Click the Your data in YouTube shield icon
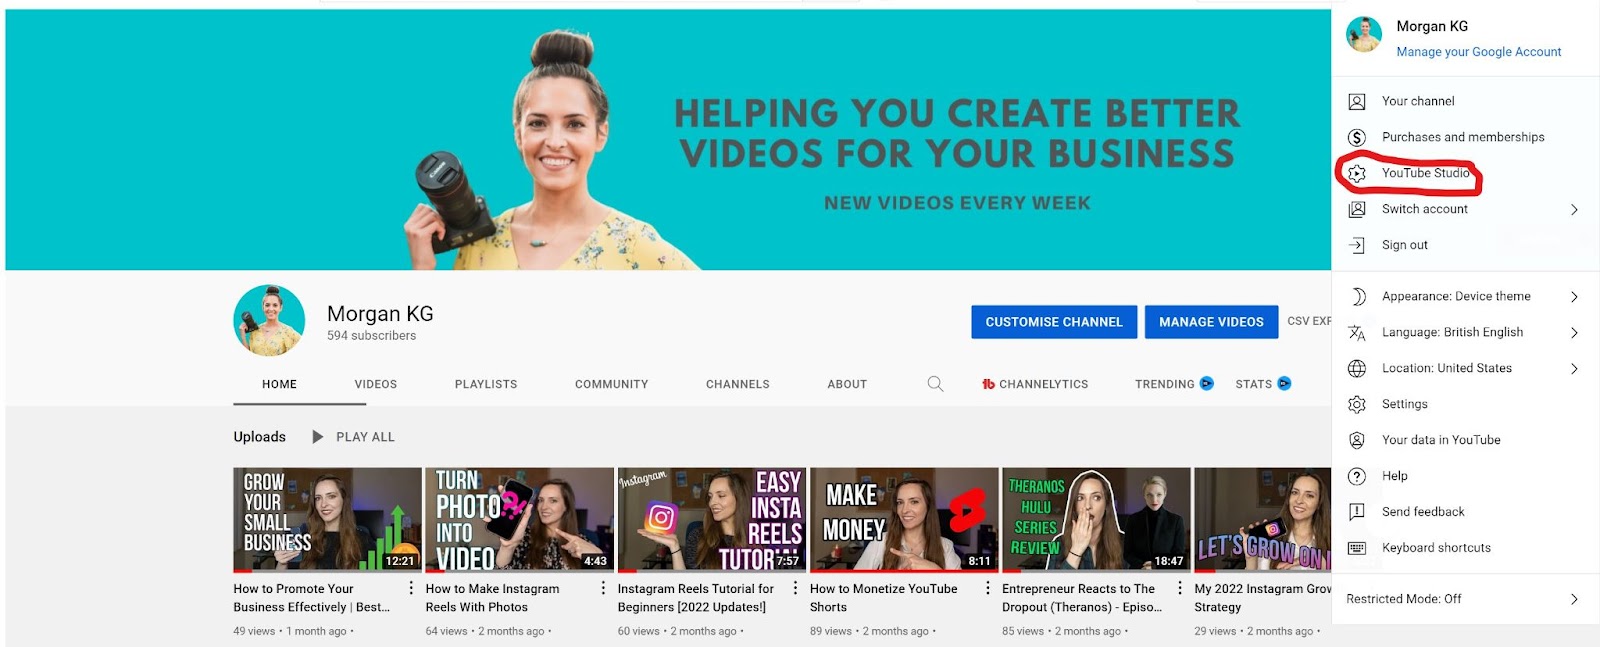Screen dimensions: 1600x647 (x=1357, y=440)
